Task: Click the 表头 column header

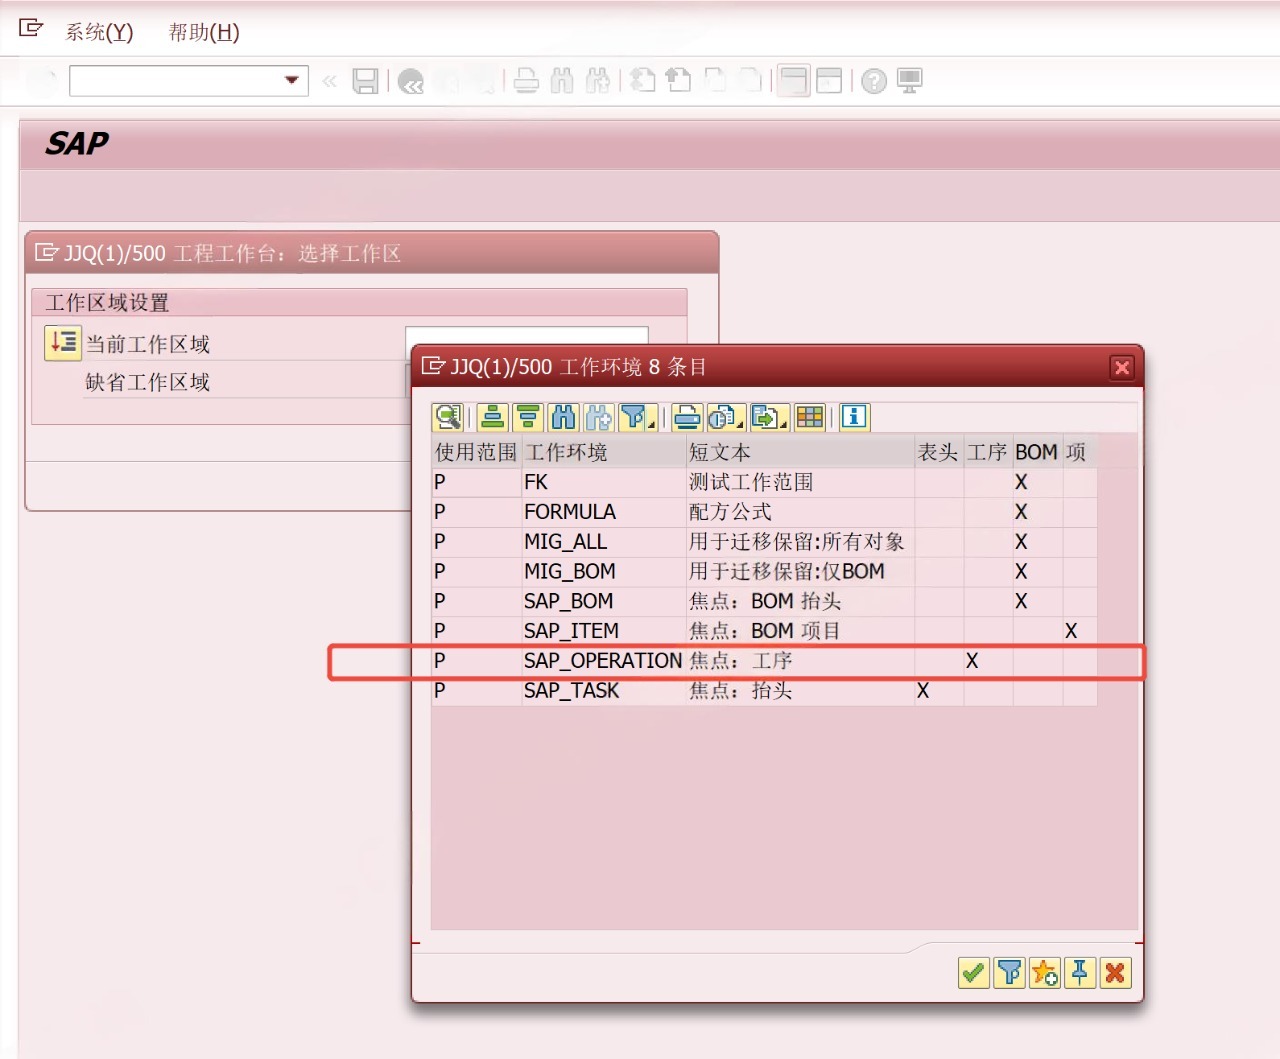Action: pyautogui.click(x=939, y=452)
